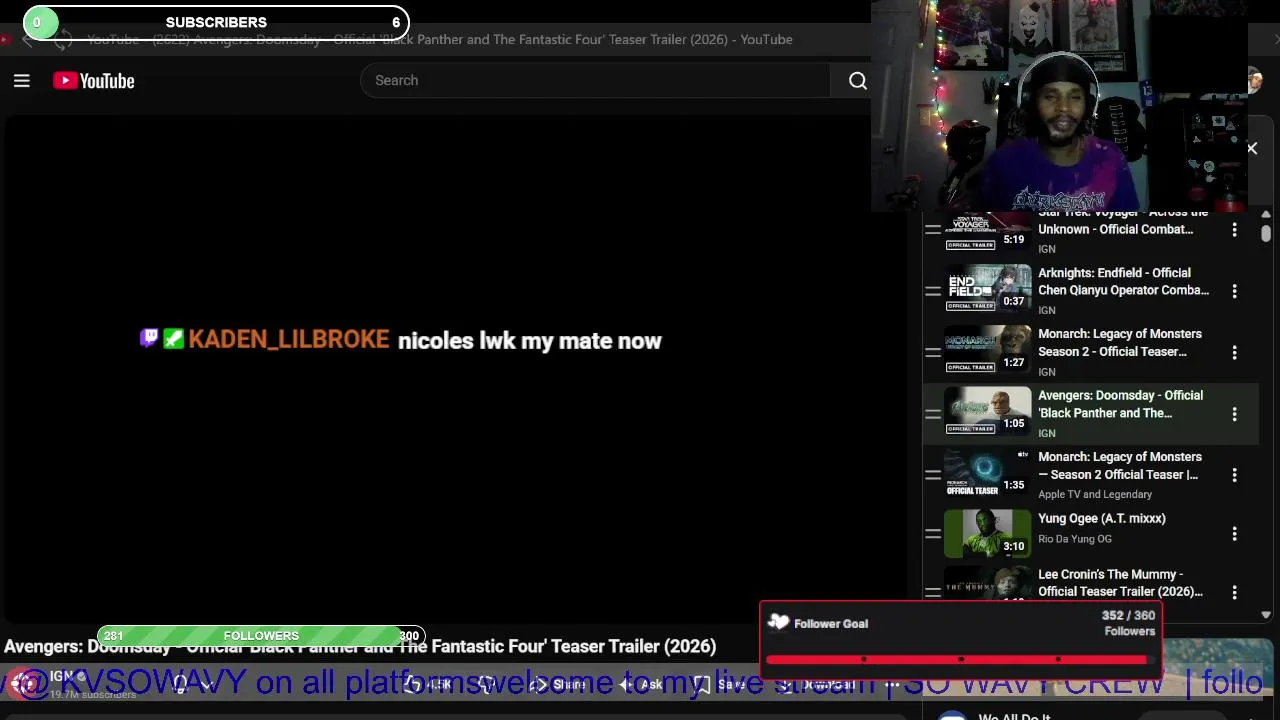Open Yung Ogee video thumbnail
This screenshot has width=1280, height=720.
click(x=987, y=534)
